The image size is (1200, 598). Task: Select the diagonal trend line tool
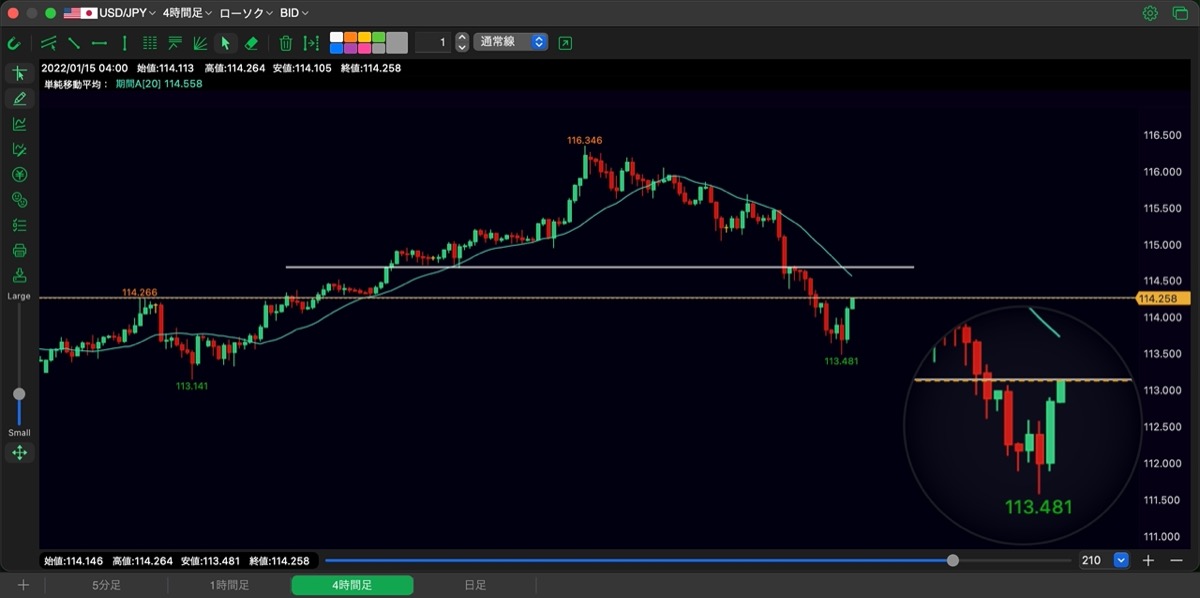(73, 43)
